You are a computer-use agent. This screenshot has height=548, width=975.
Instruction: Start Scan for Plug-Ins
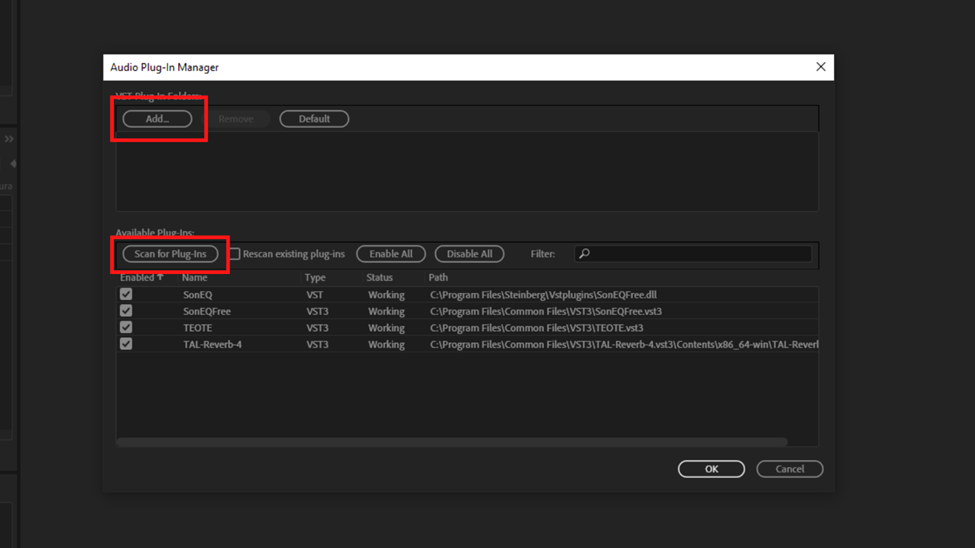click(170, 254)
